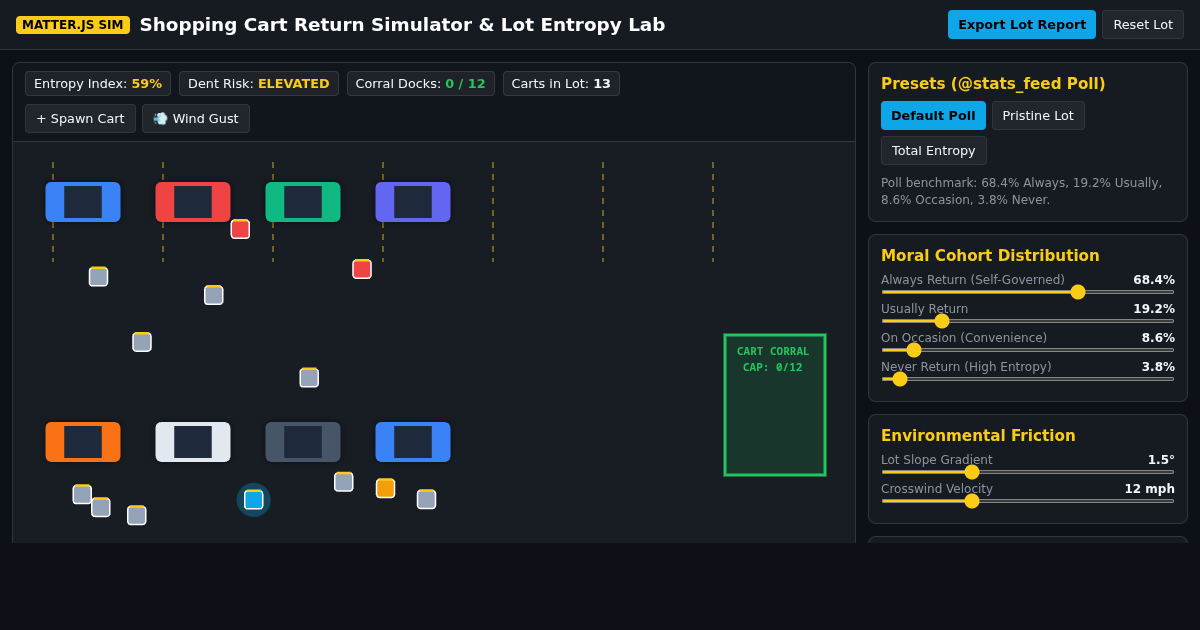Reset the lot simulation

tap(1143, 25)
